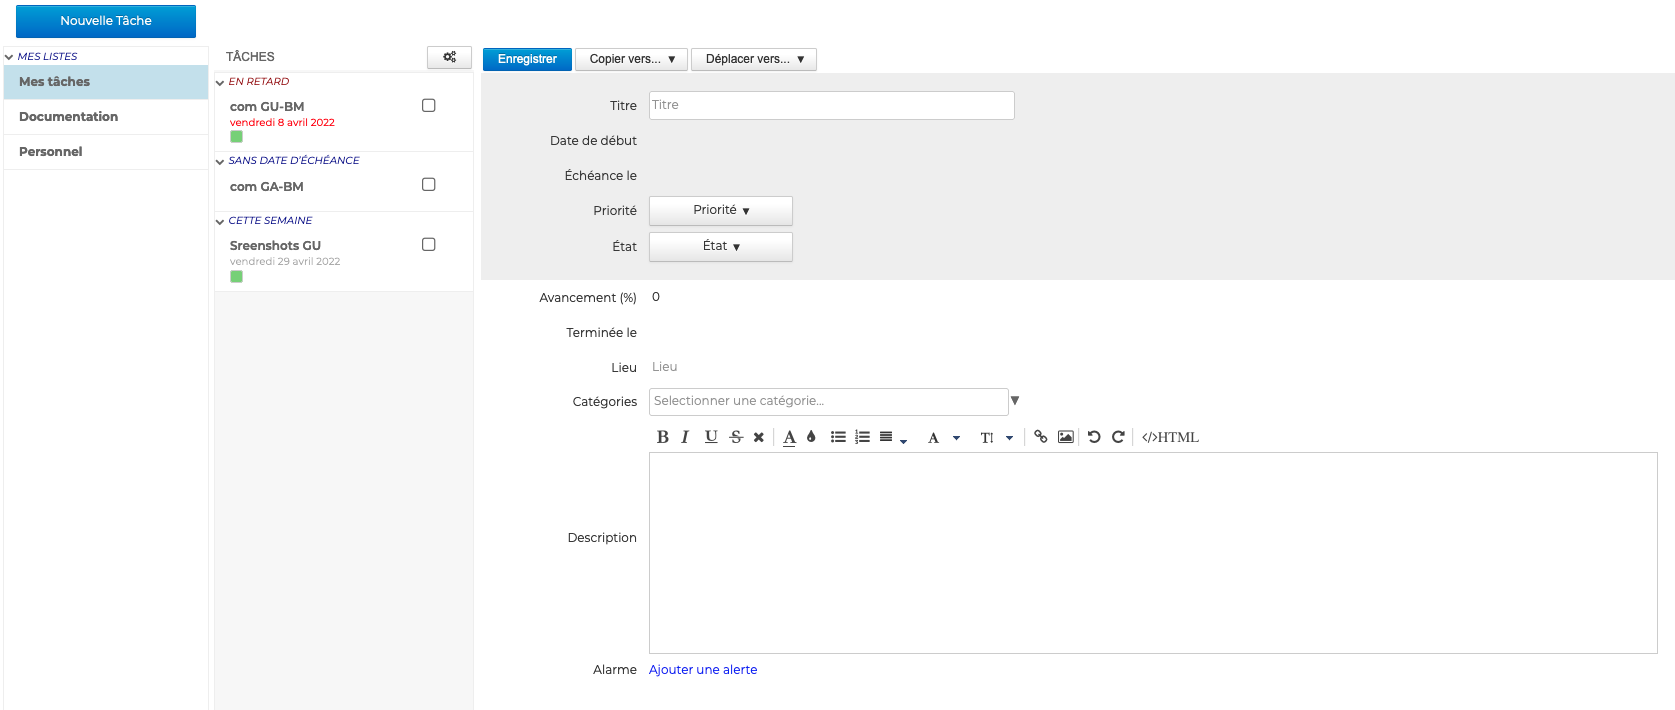Screen dimensions: 1675x710
Task: Click into the Titre input field
Action: pos(831,105)
